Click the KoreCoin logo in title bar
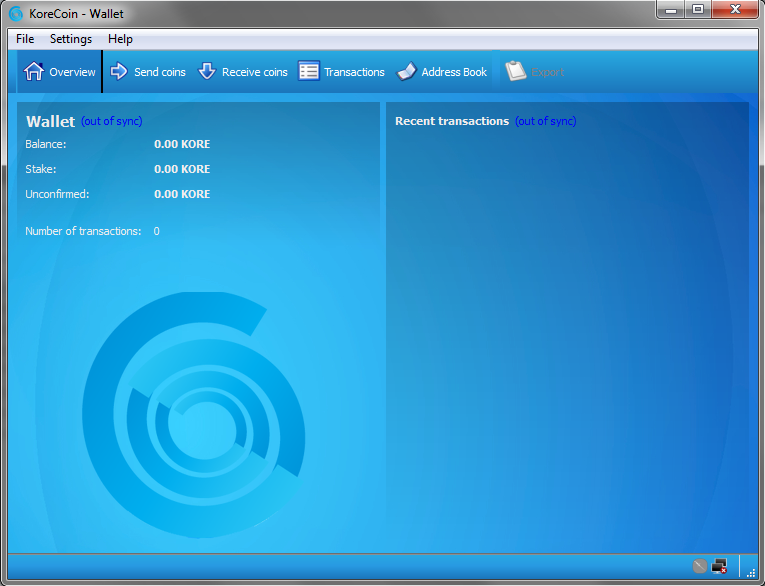The height and width of the screenshot is (586, 765). (x=16, y=14)
